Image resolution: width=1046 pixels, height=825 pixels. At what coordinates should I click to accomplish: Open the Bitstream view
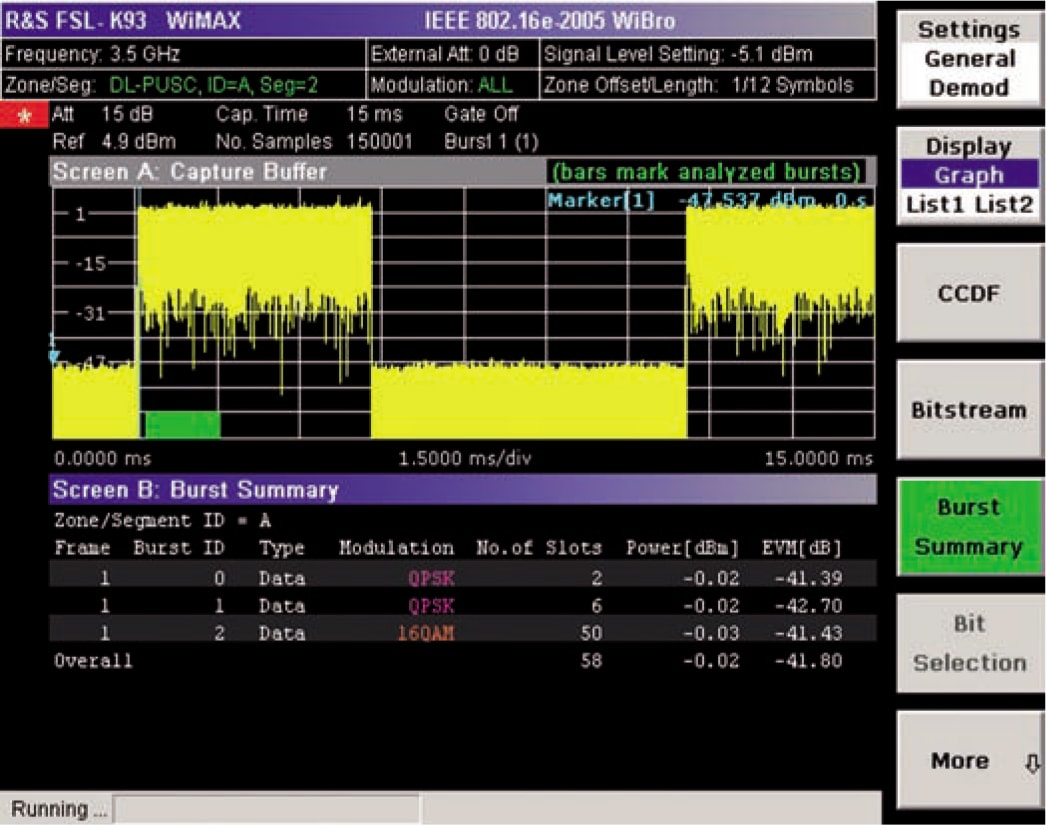[x=969, y=409]
